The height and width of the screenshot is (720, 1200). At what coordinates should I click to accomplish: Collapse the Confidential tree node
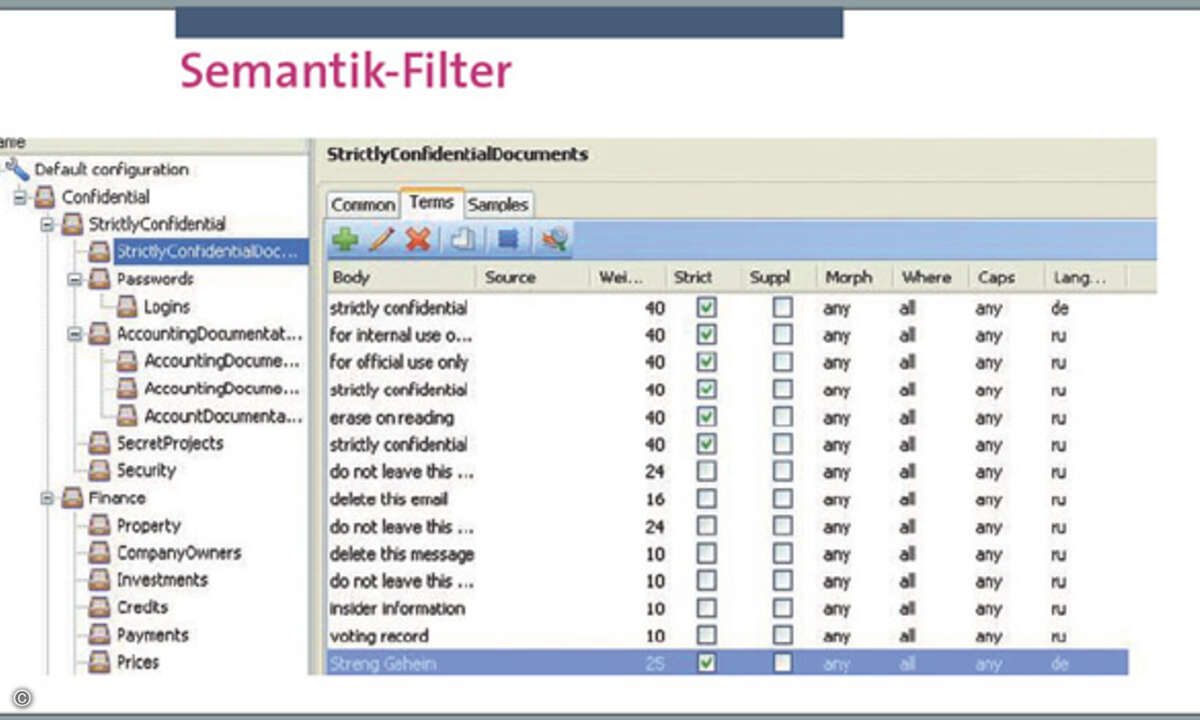tap(20, 197)
